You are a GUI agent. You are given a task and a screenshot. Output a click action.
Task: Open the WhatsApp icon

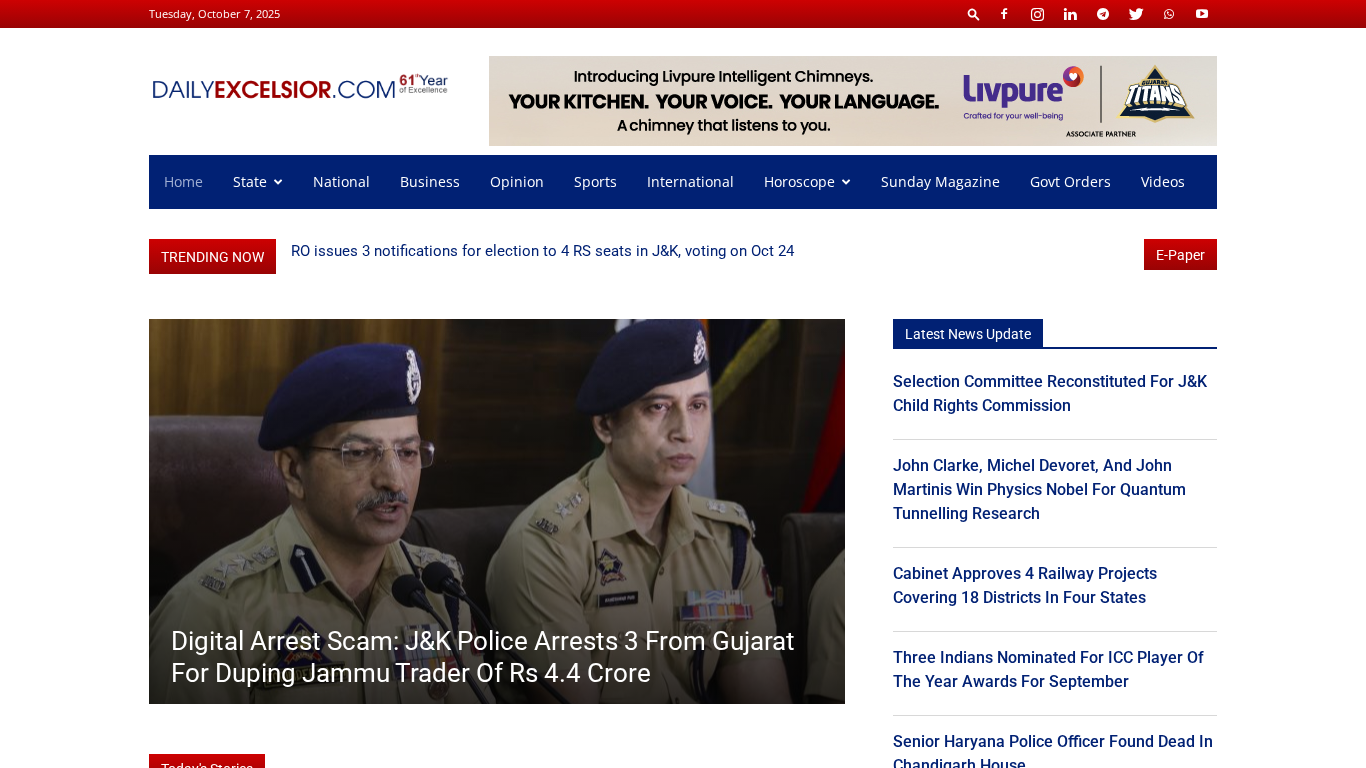coord(1169,14)
